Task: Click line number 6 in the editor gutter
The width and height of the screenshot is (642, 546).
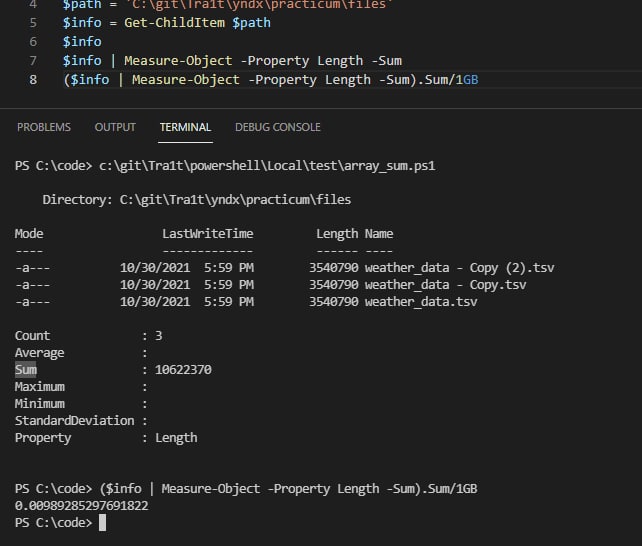Action: pos(34,42)
